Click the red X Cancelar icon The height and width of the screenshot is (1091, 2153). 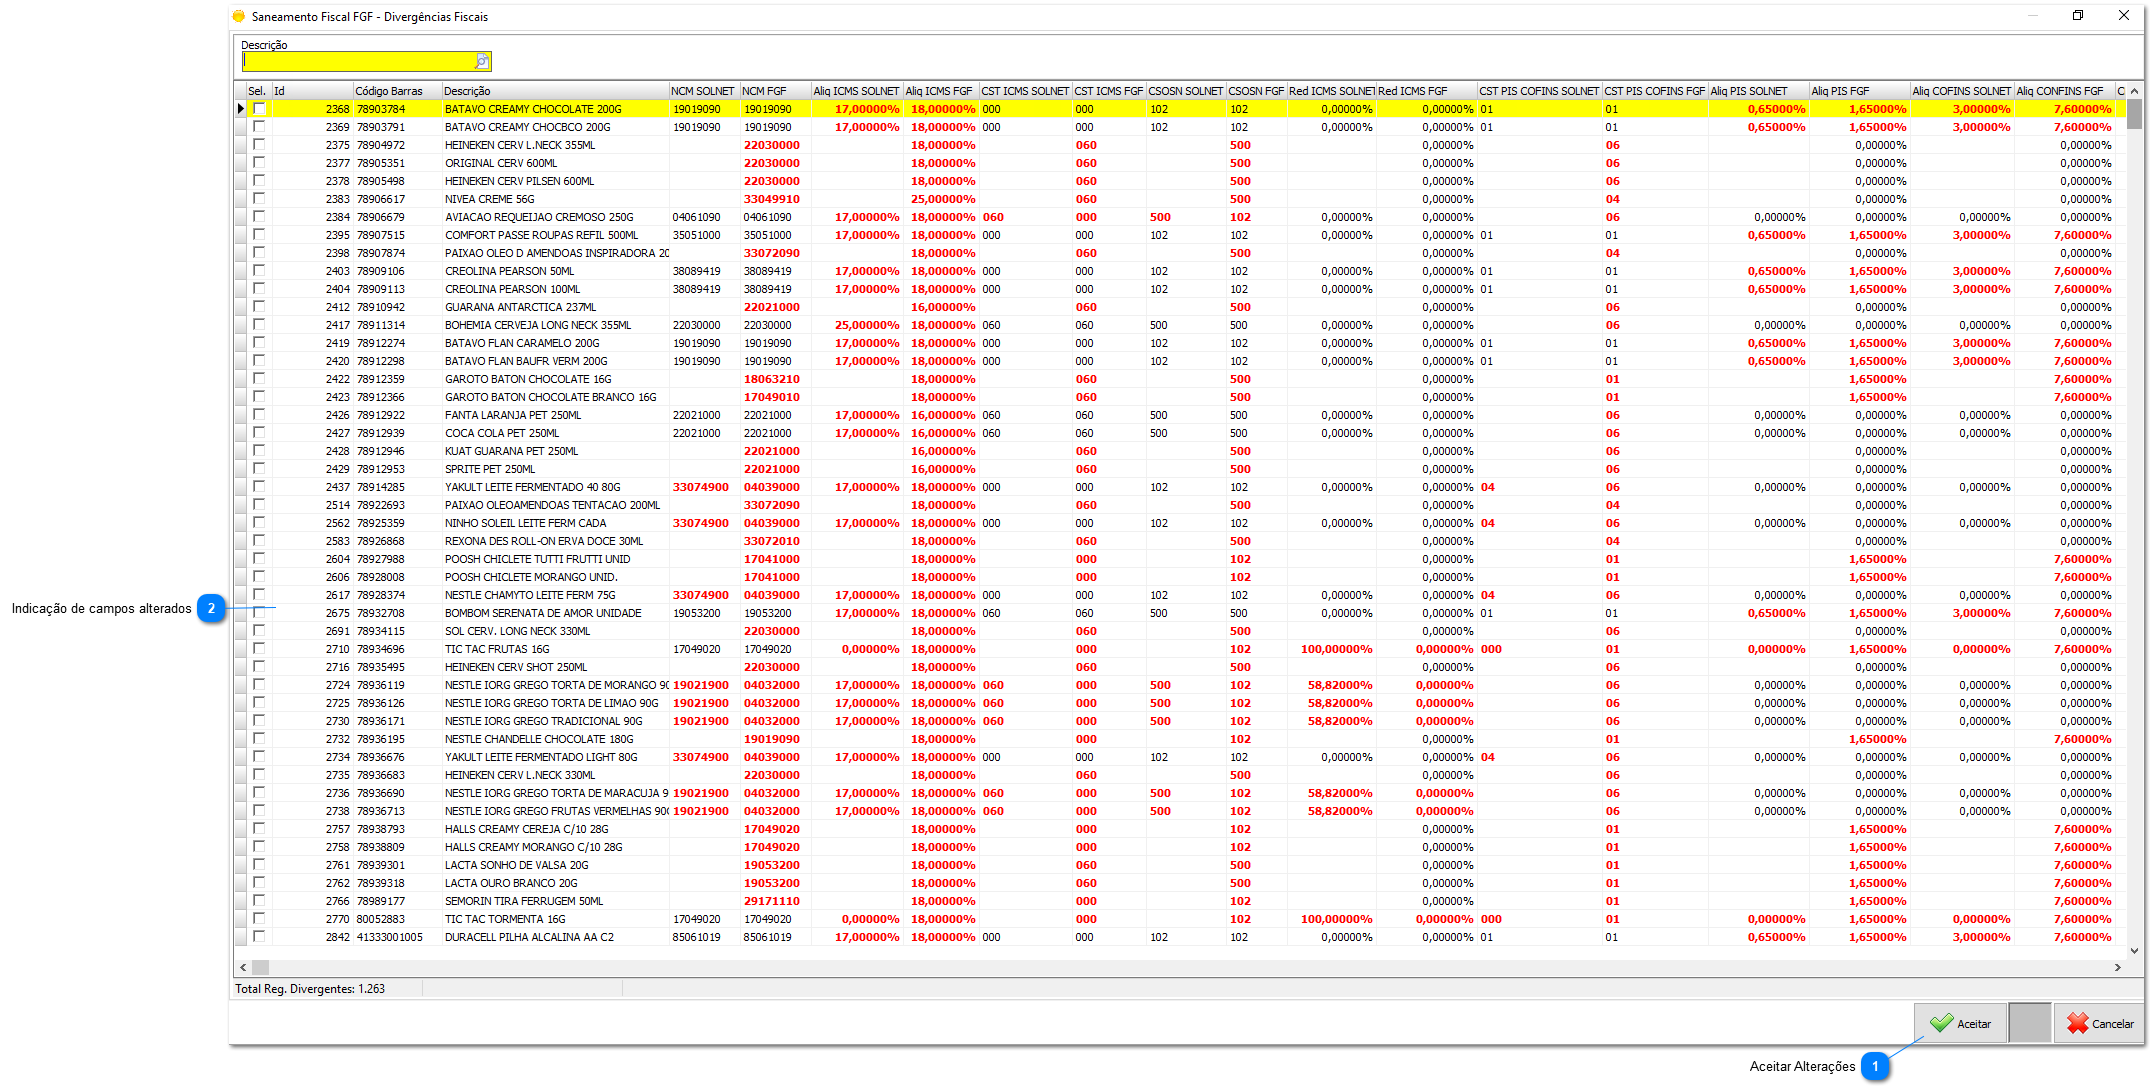click(x=2077, y=1023)
